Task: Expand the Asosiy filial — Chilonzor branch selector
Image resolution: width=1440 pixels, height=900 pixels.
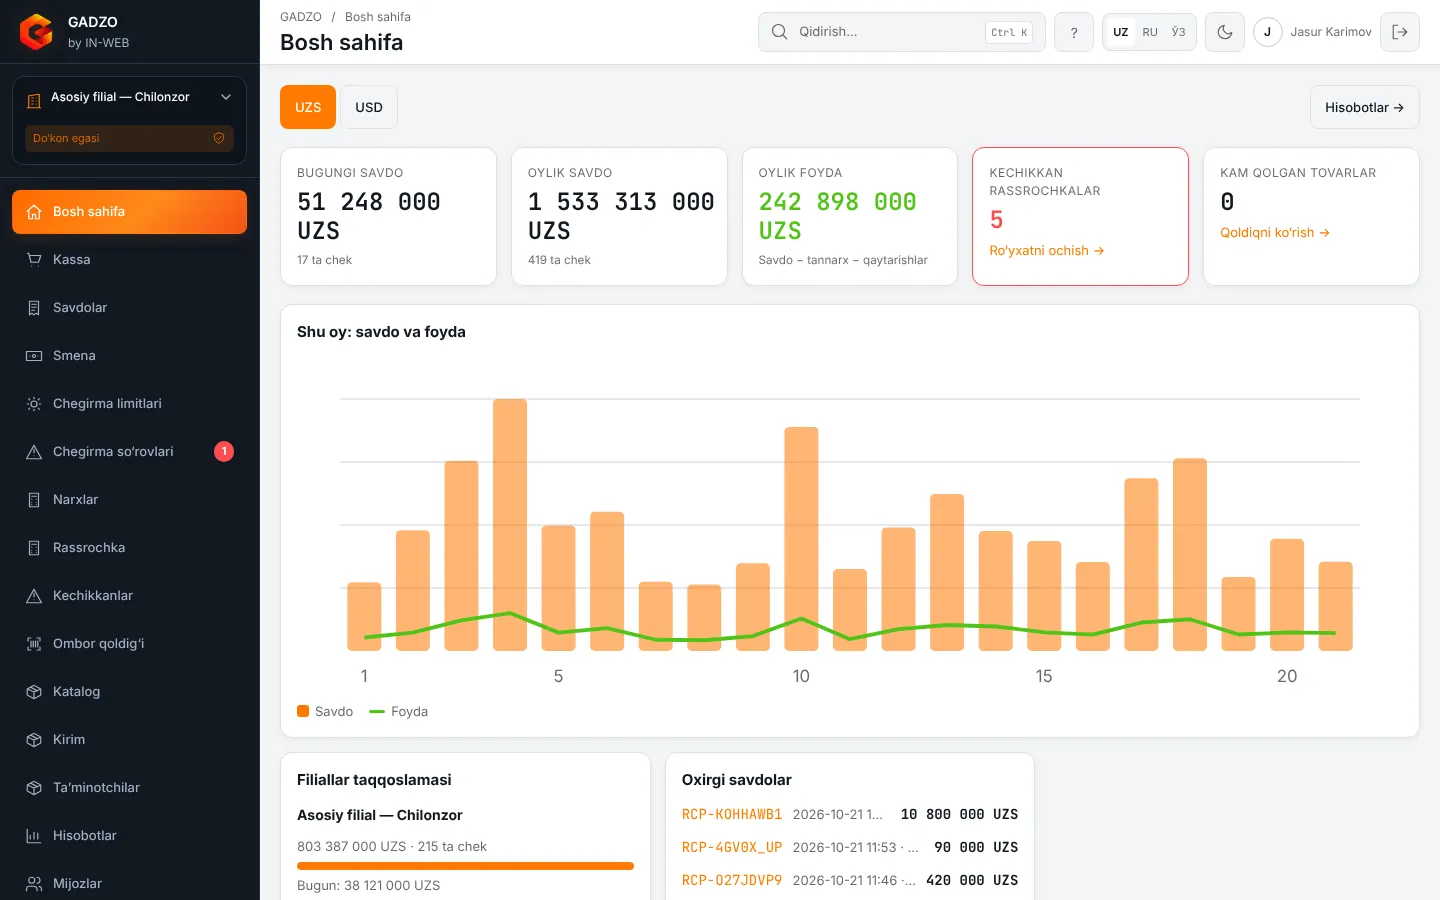Action: click(x=129, y=97)
